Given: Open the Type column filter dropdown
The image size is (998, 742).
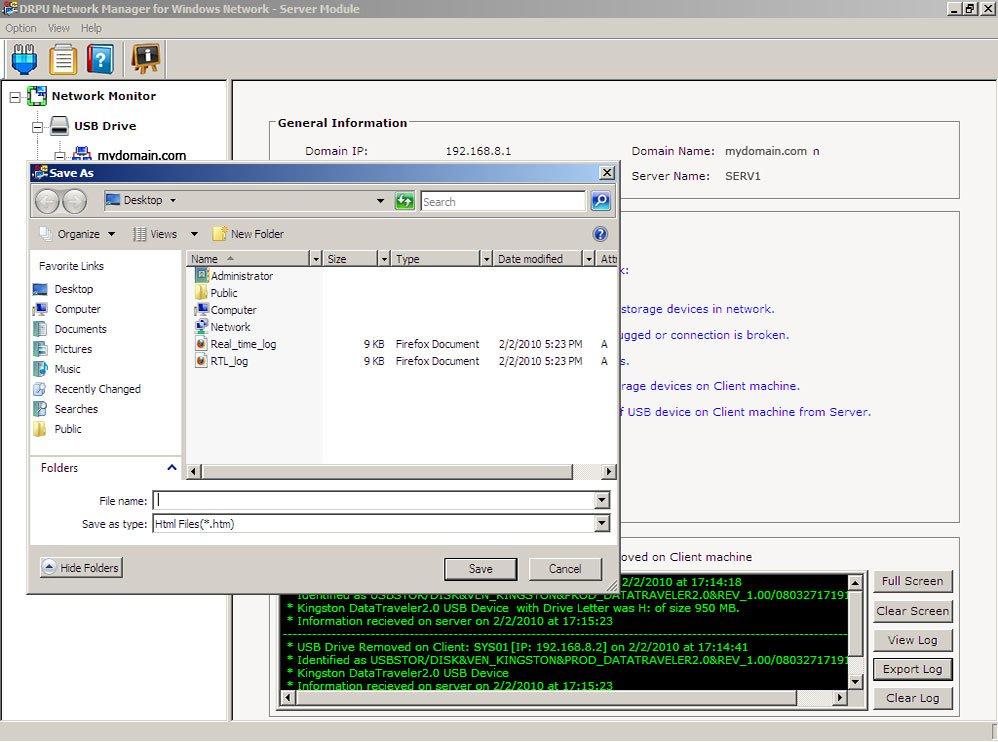Looking at the screenshot, I should pos(486,258).
